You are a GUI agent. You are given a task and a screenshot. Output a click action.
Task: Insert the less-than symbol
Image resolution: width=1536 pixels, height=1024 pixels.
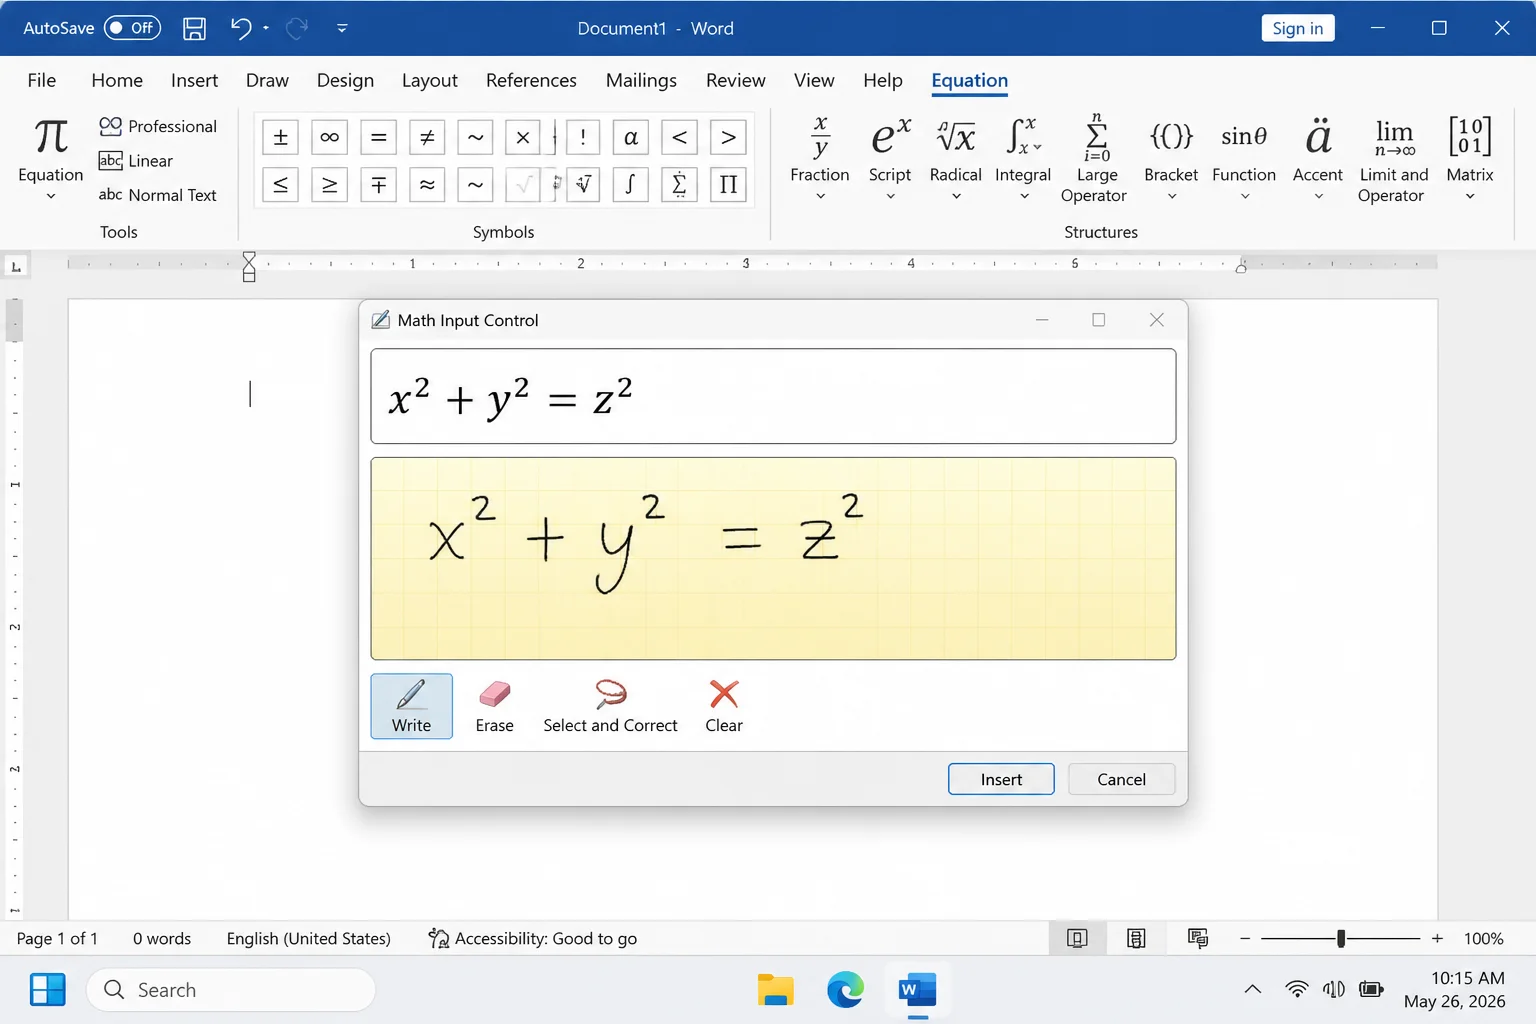[x=679, y=137]
